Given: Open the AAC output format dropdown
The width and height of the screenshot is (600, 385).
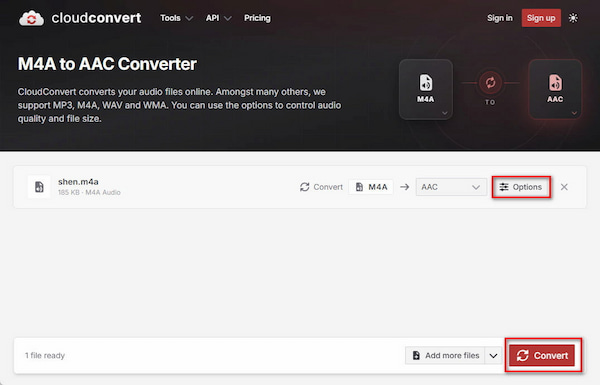Looking at the screenshot, I should (x=451, y=187).
